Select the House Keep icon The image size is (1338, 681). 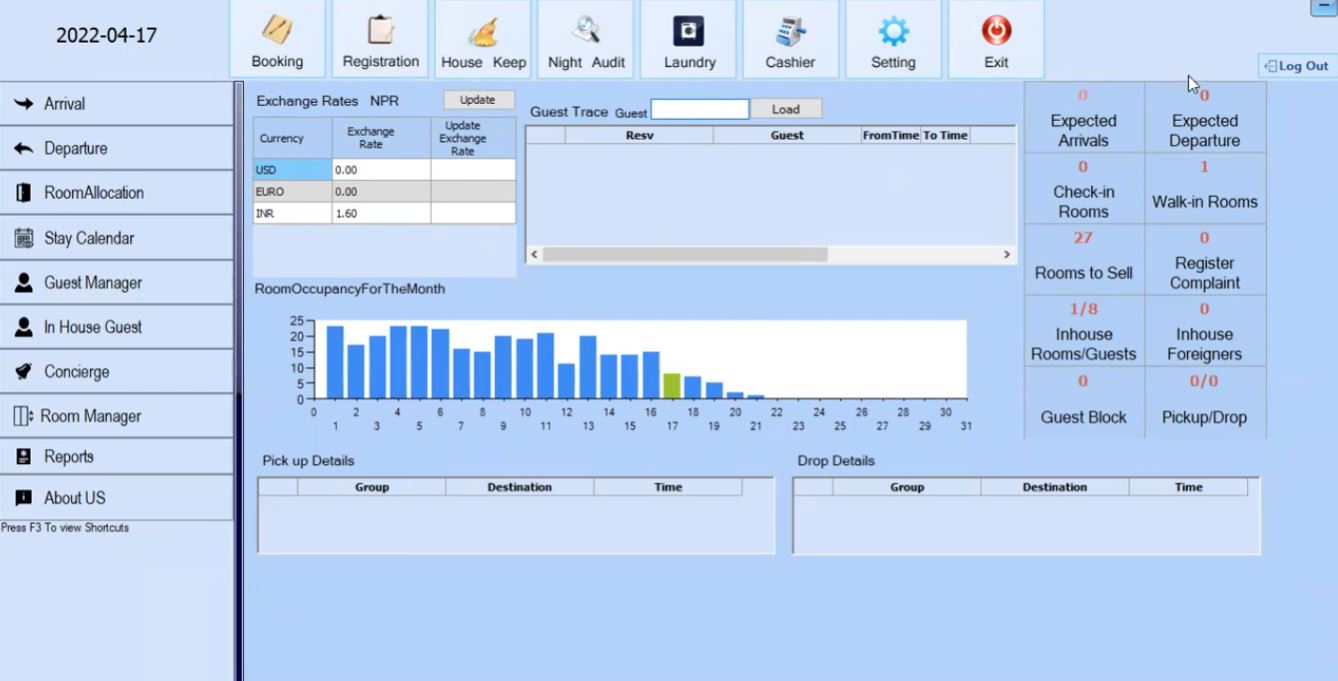click(482, 38)
